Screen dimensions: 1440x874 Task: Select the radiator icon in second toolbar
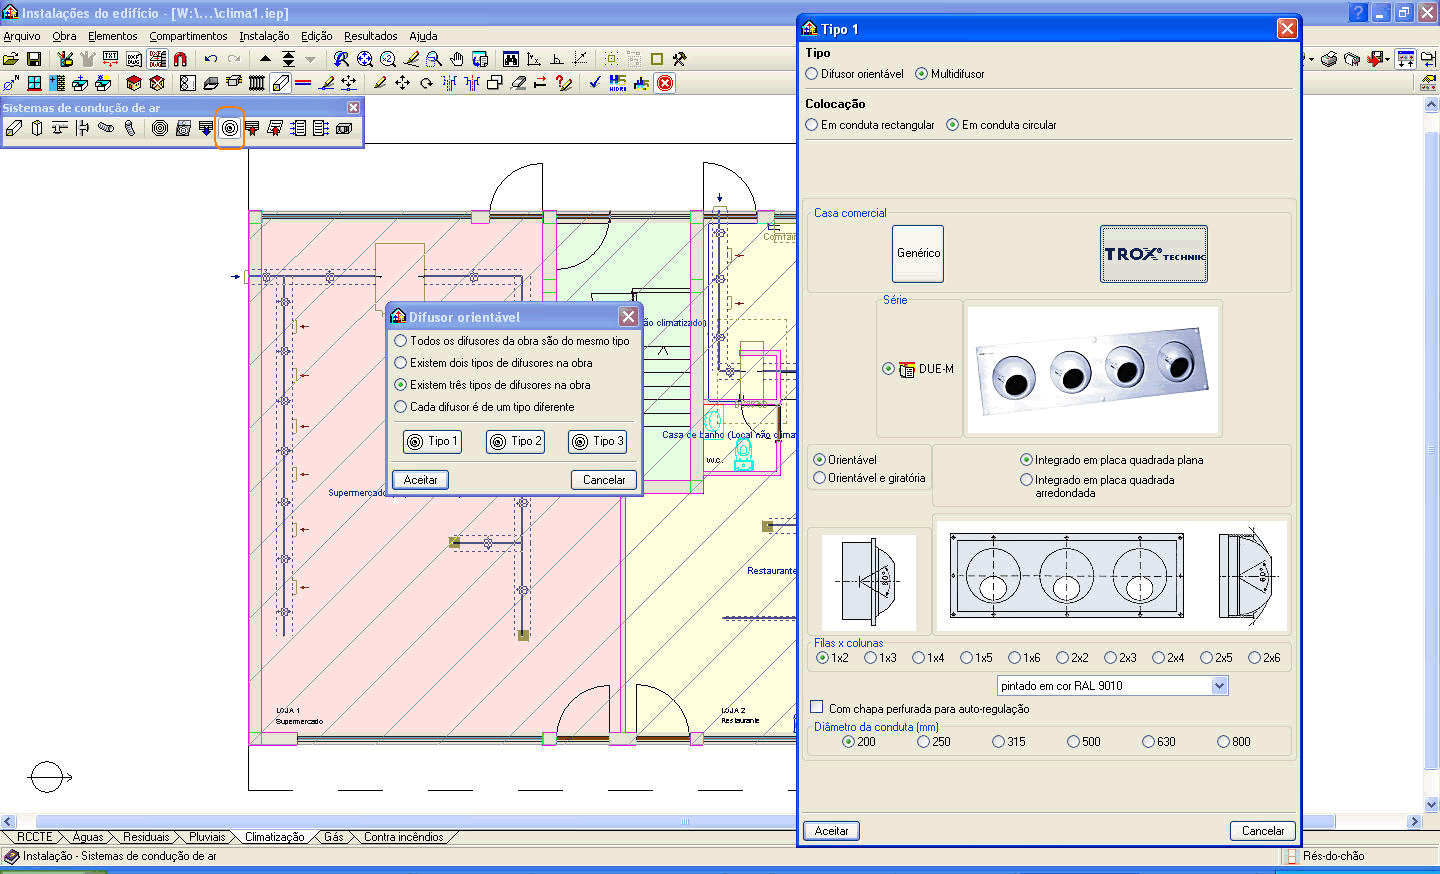point(257,83)
